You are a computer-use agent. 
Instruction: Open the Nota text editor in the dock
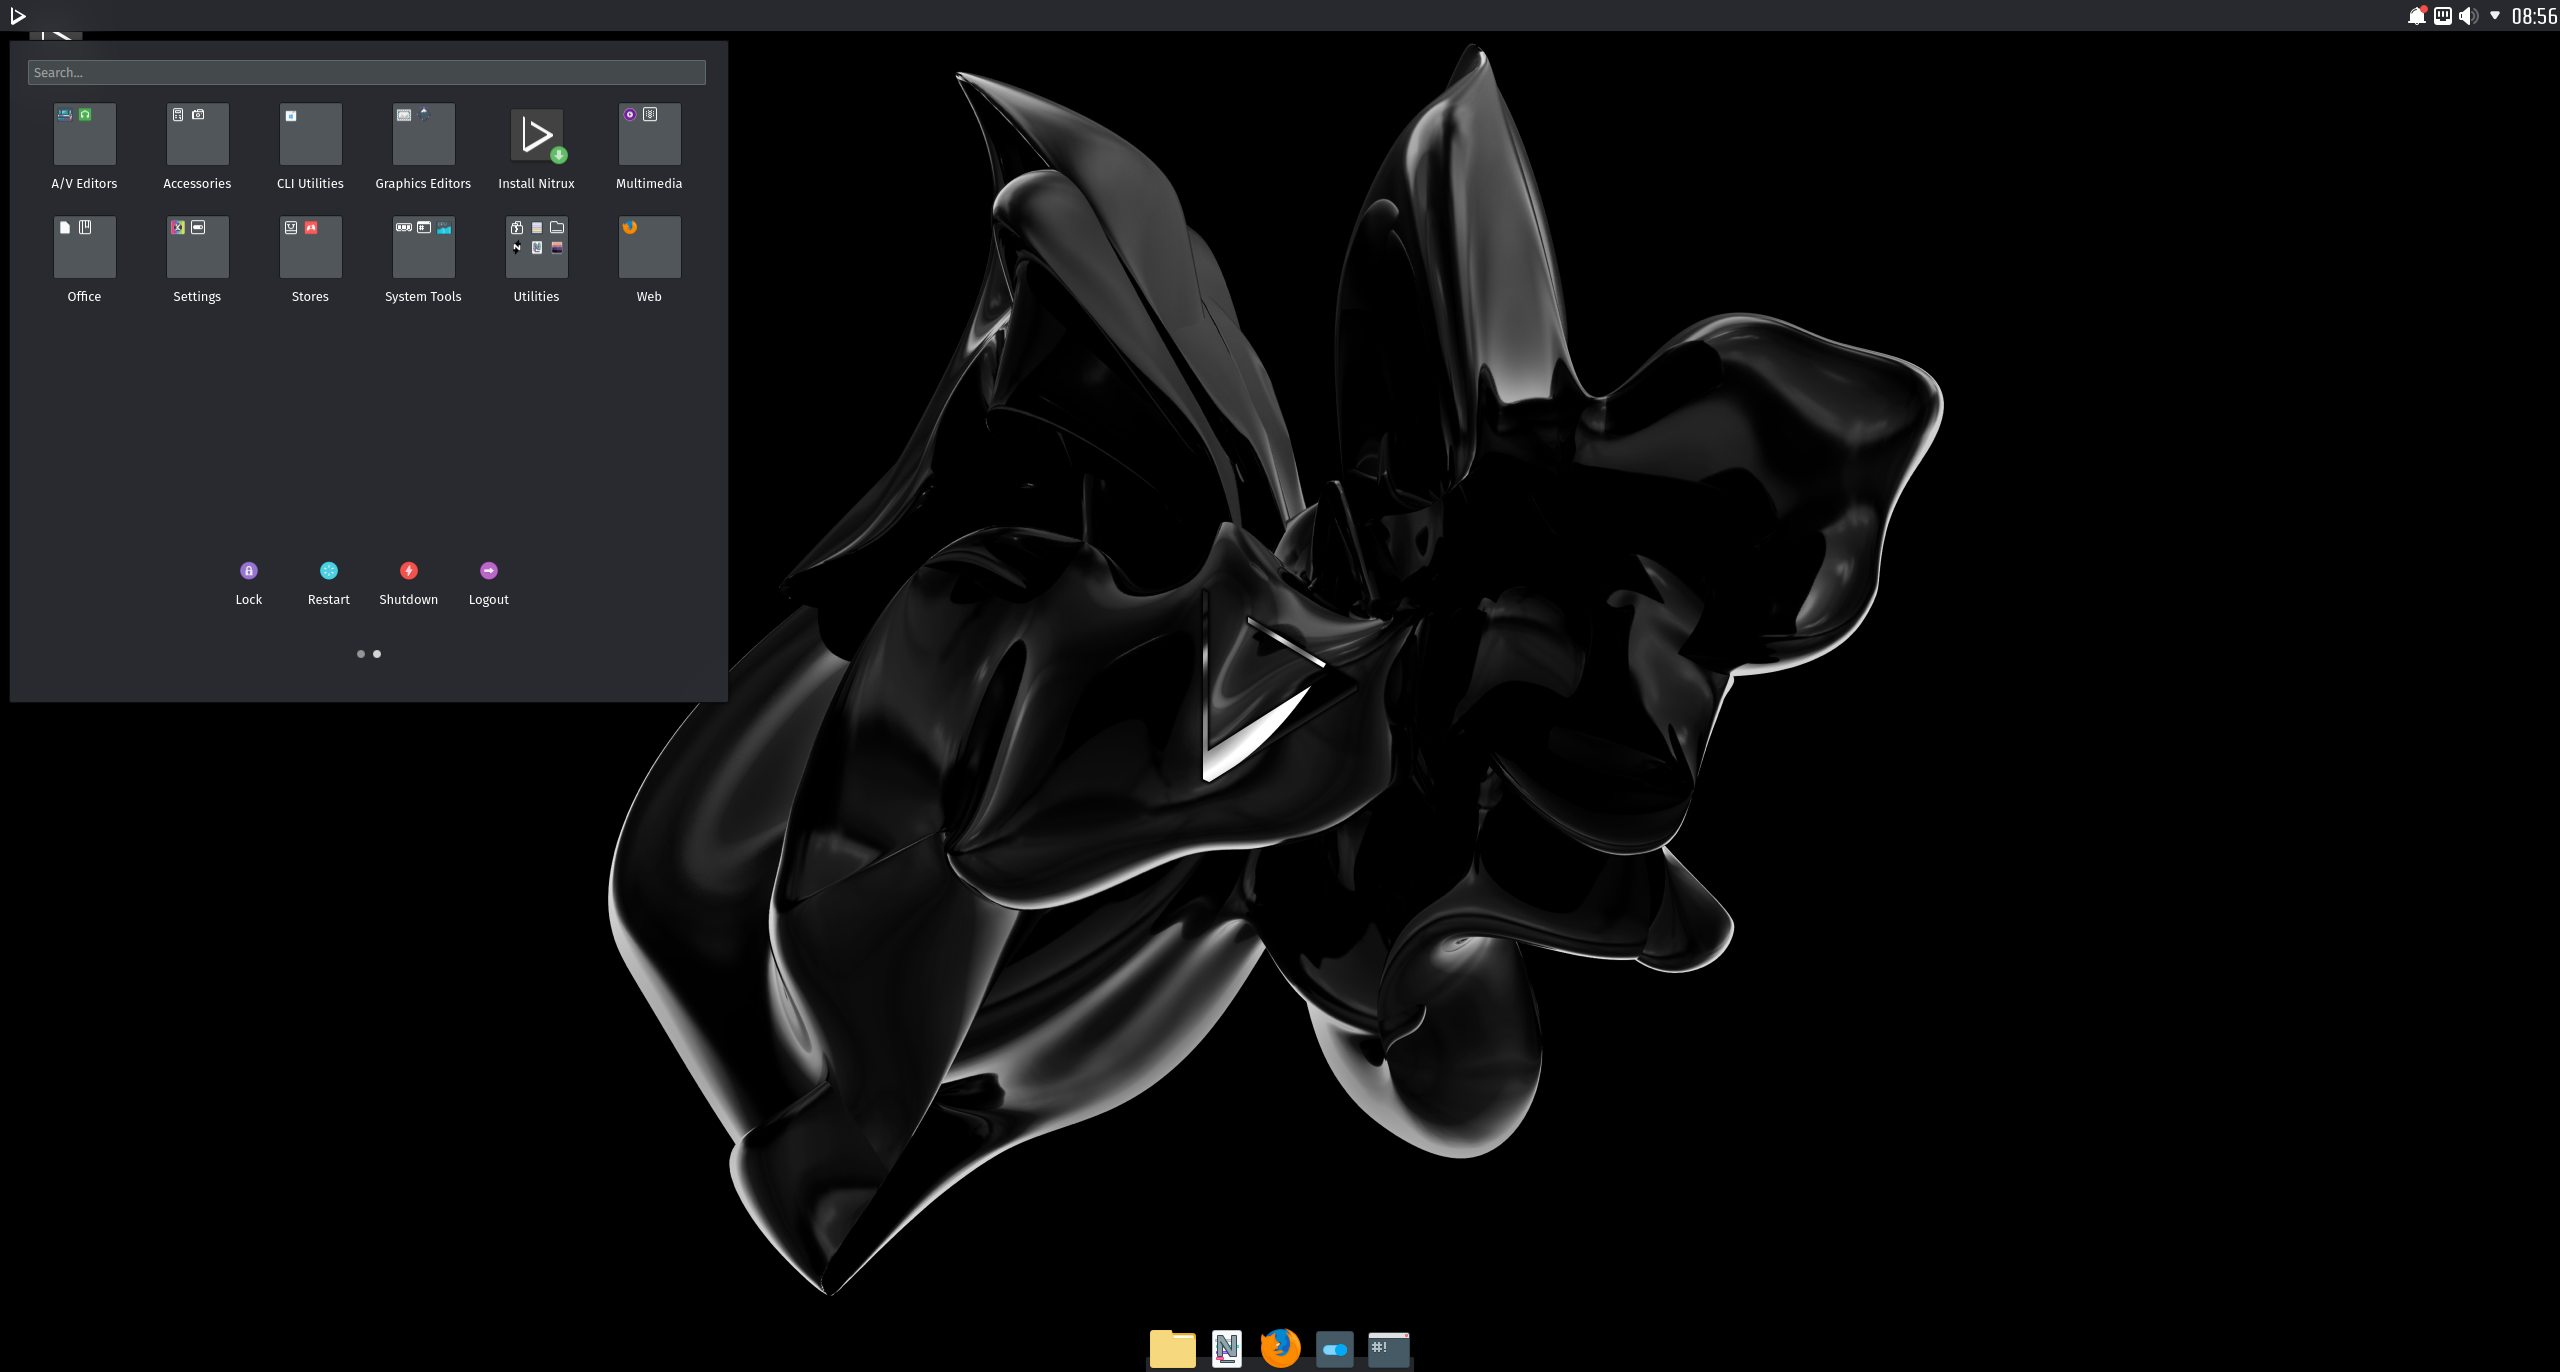pos(1227,1348)
